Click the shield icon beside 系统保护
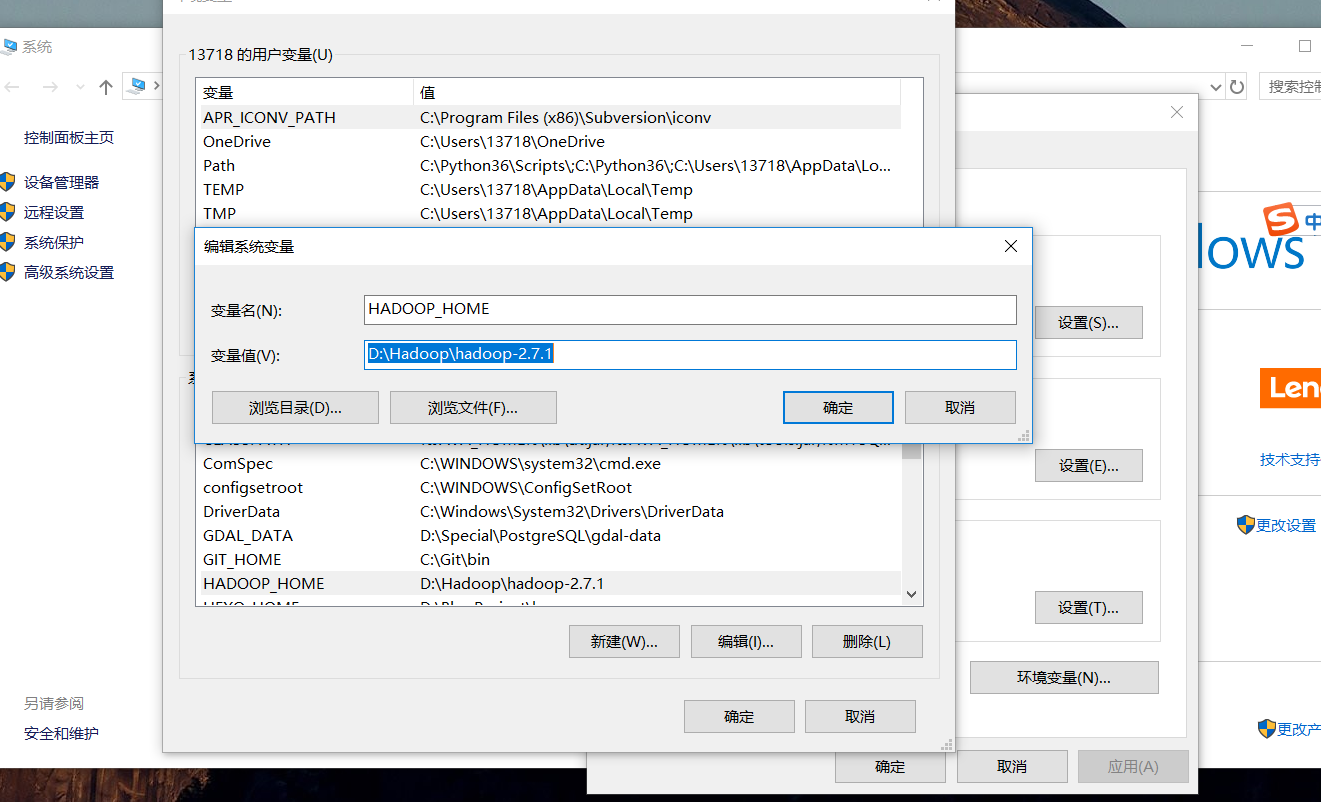Viewport: 1321px width, 802px height. pos(10,242)
